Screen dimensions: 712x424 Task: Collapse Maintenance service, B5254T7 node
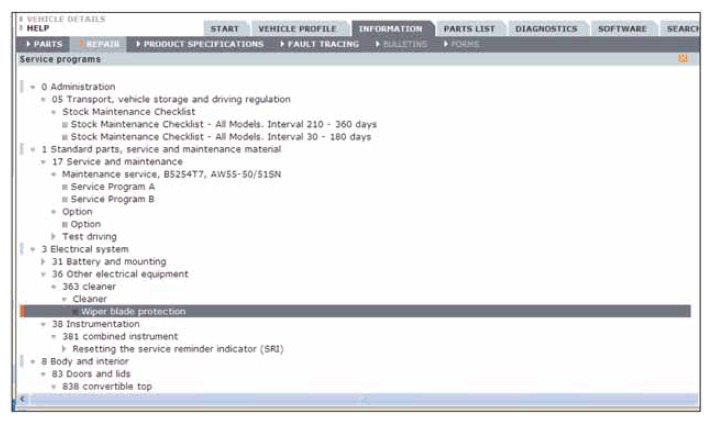[54, 174]
